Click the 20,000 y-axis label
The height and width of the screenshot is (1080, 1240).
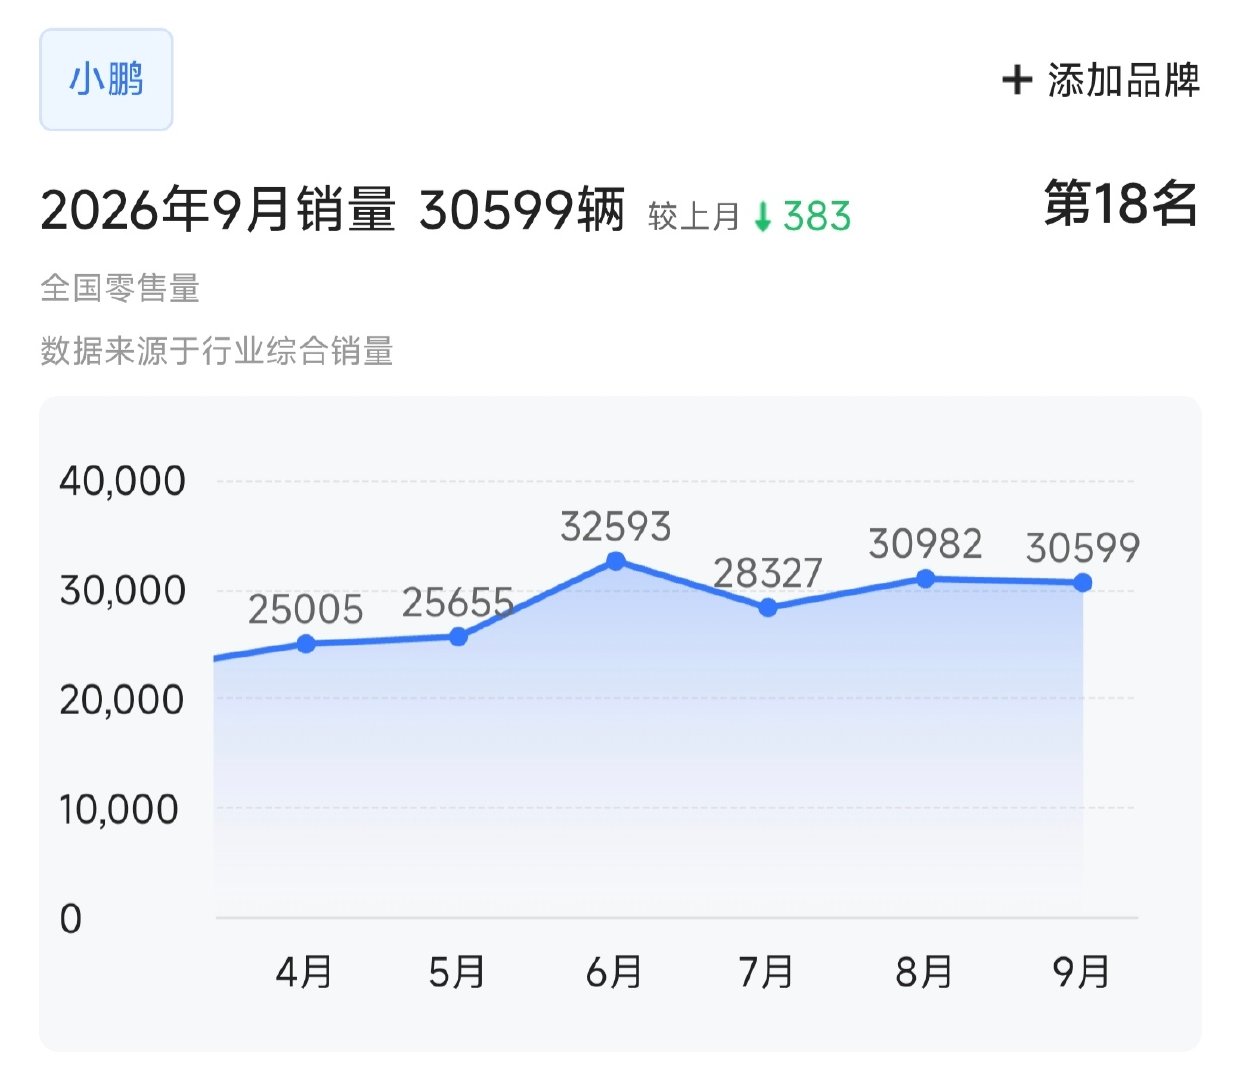[x=122, y=700]
